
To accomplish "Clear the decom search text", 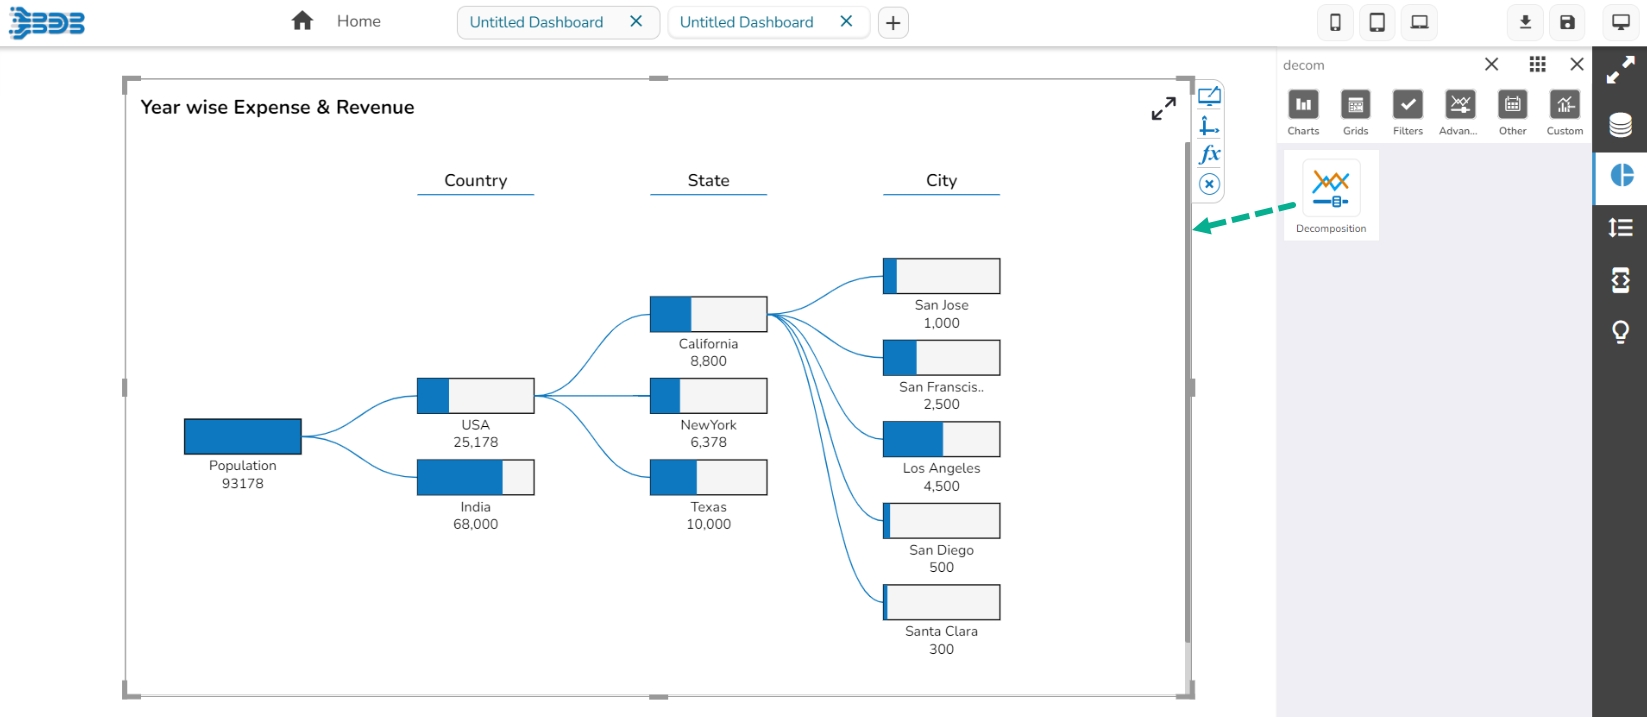I will coord(1491,65).
